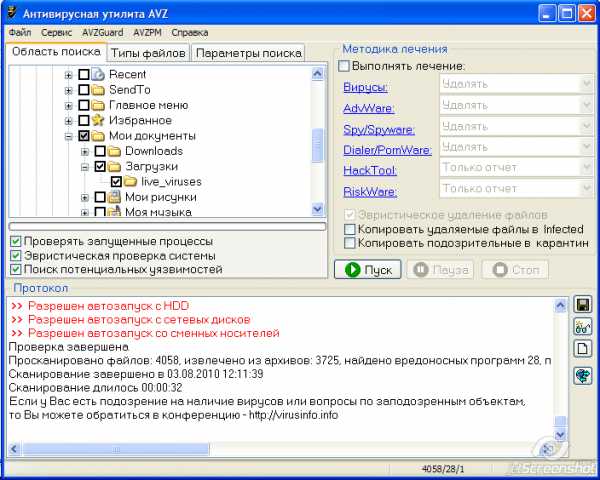The width and height of the screenshot is (600, 480).
Task: Toggle Поиск потенциальных уязвимостей checkbox
Action: pyautogui.click(x=15, y=269)
